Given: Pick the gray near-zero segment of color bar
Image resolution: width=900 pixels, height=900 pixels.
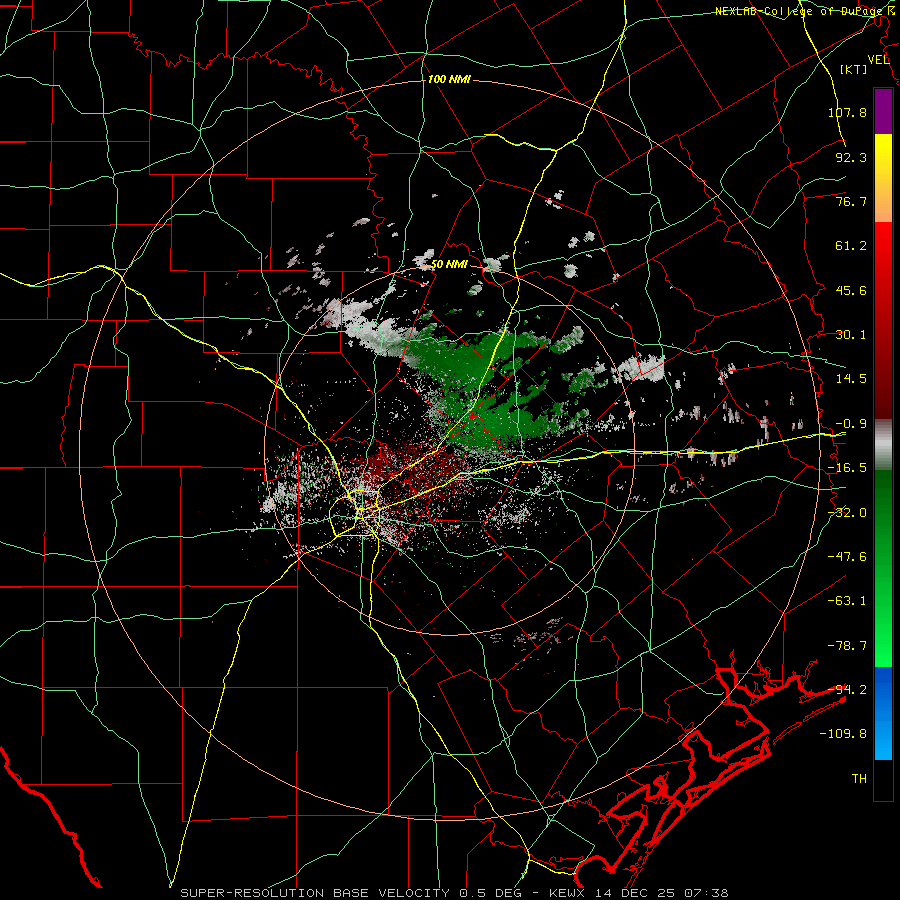Looking at the screenshot, I should pos(883,445).
